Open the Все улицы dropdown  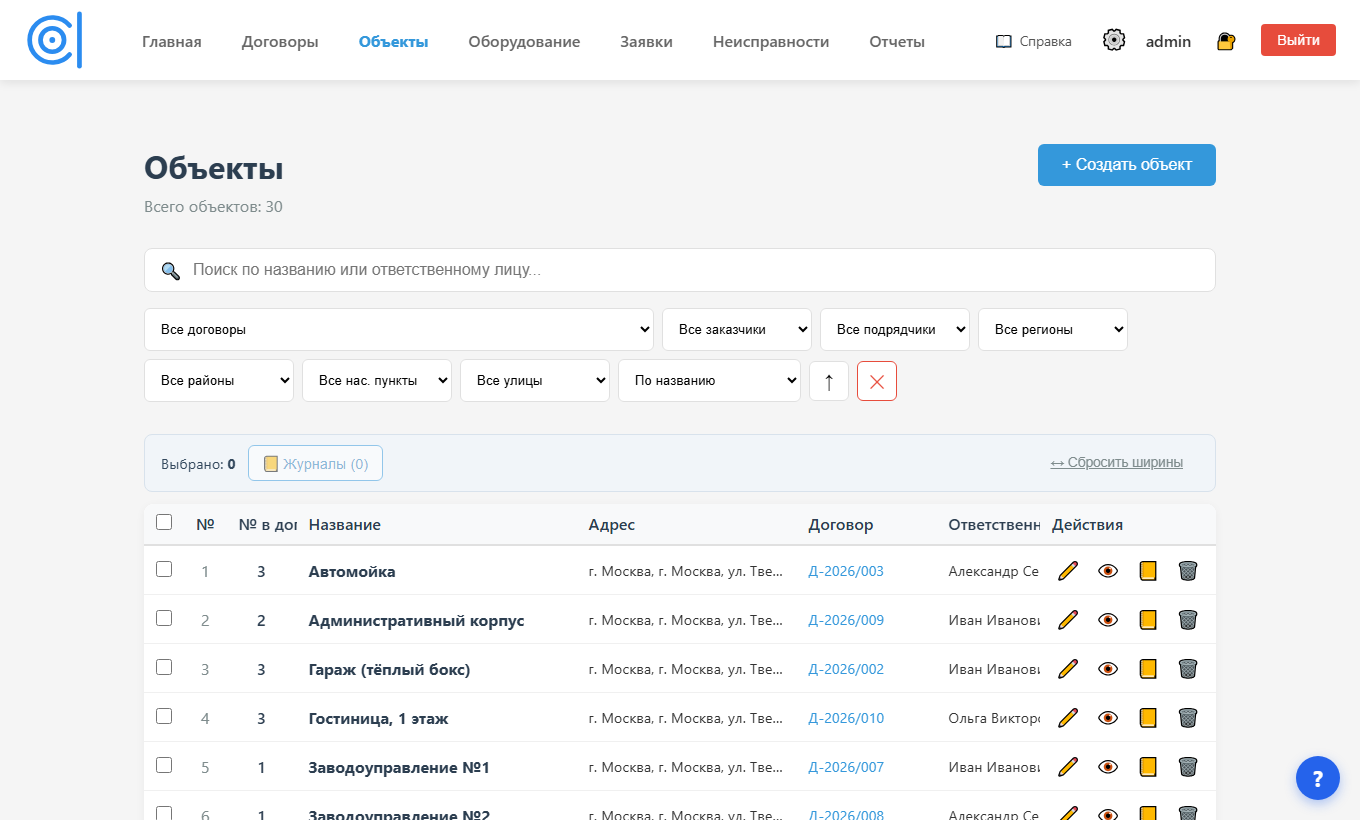(x=535, y=381)
